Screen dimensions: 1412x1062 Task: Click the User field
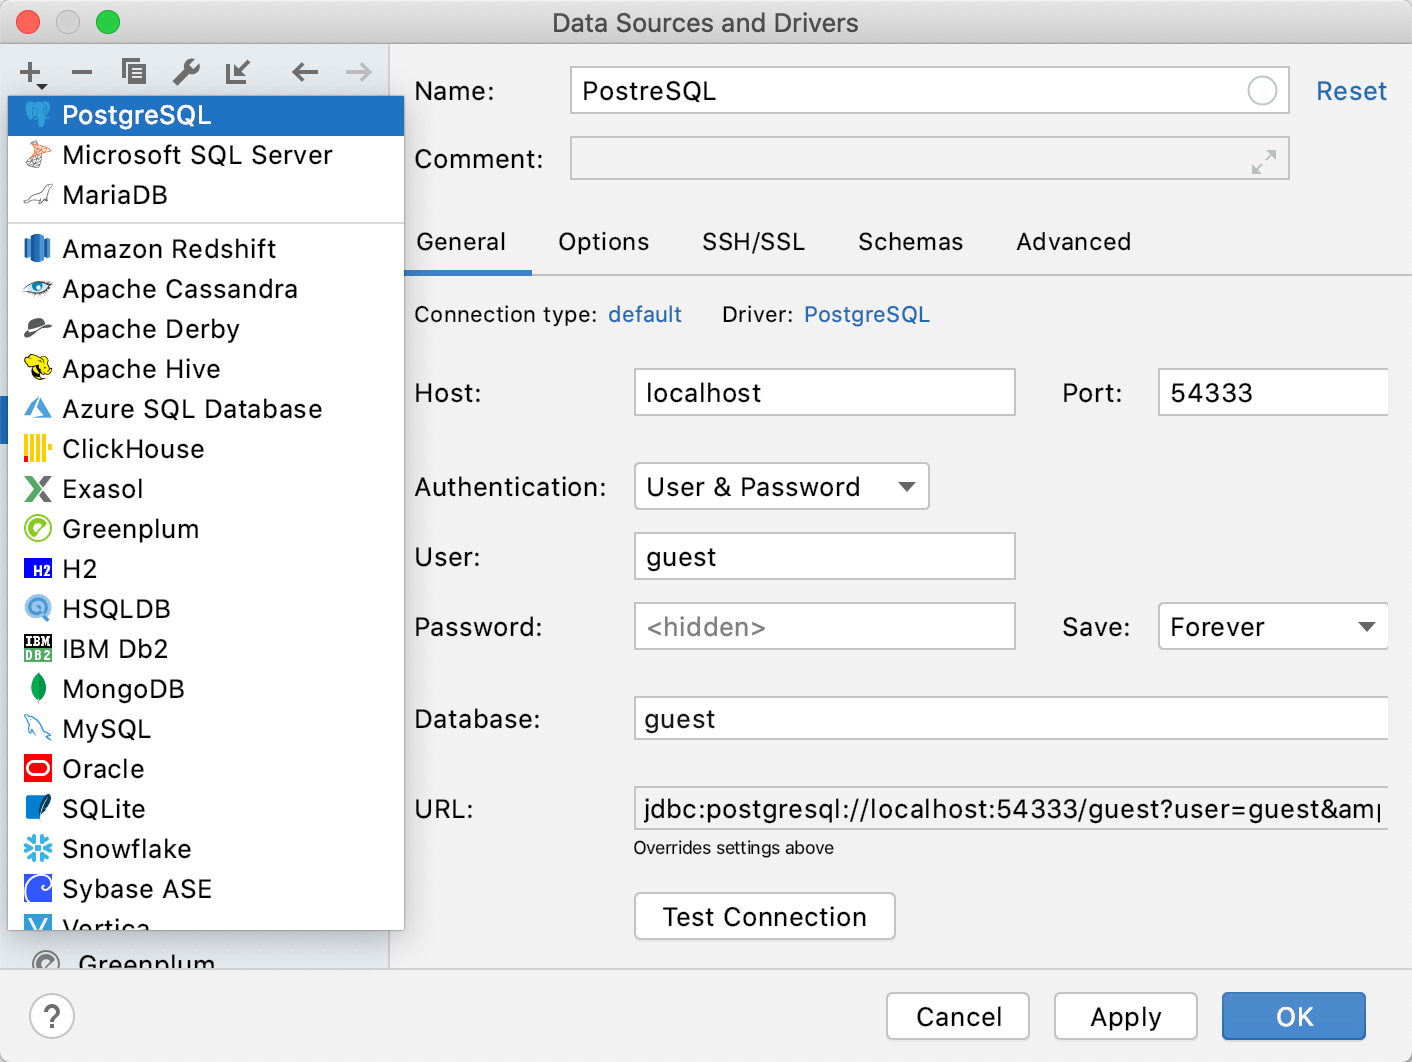click(825, 556)
